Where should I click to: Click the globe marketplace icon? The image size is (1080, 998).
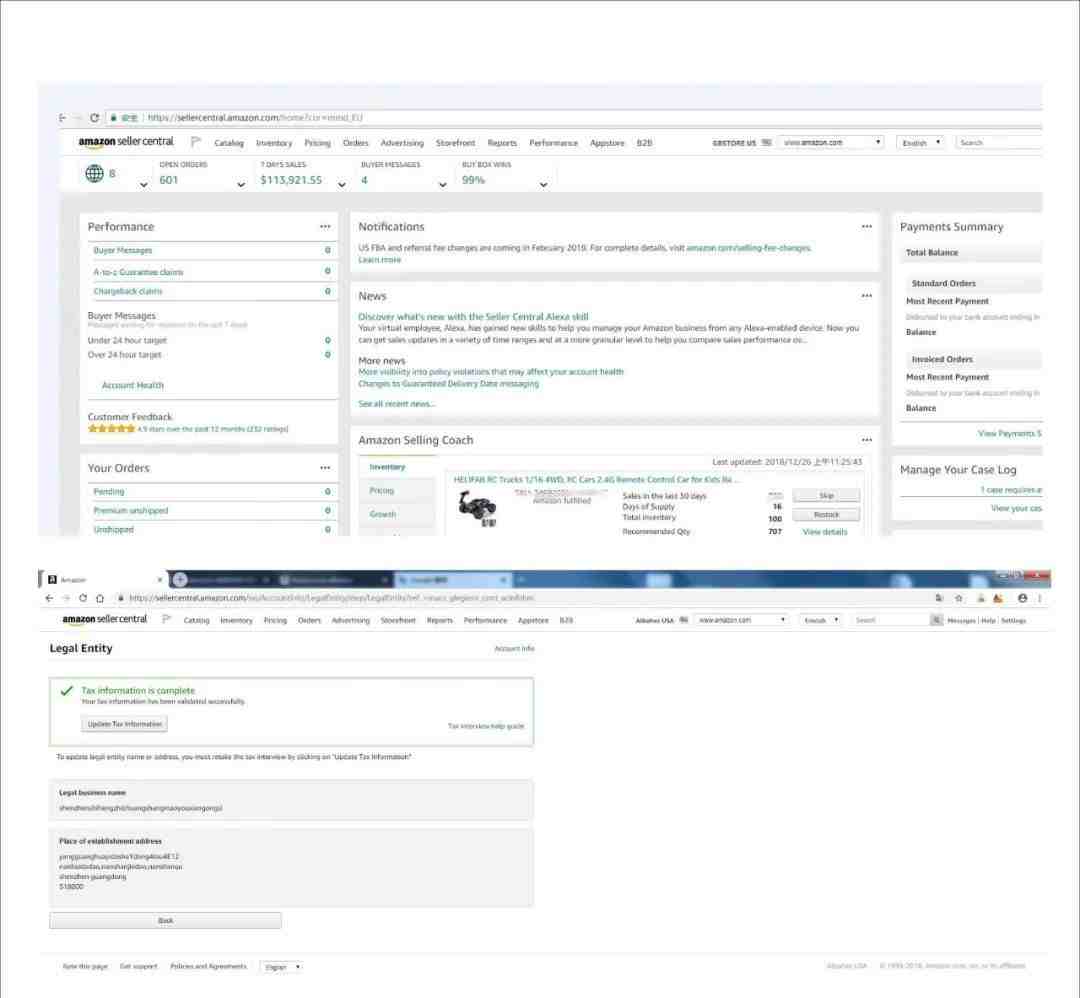click(x=94, y=174)
